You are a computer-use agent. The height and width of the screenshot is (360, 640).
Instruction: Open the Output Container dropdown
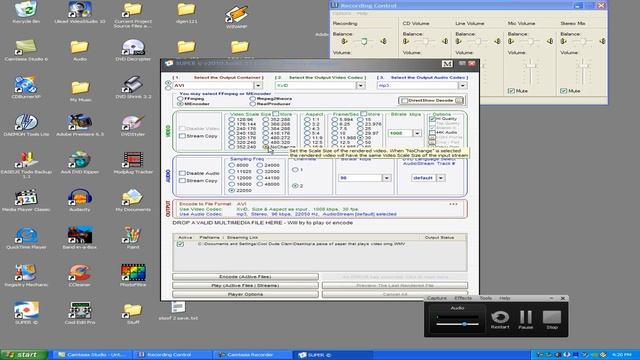tap(258, 85)
